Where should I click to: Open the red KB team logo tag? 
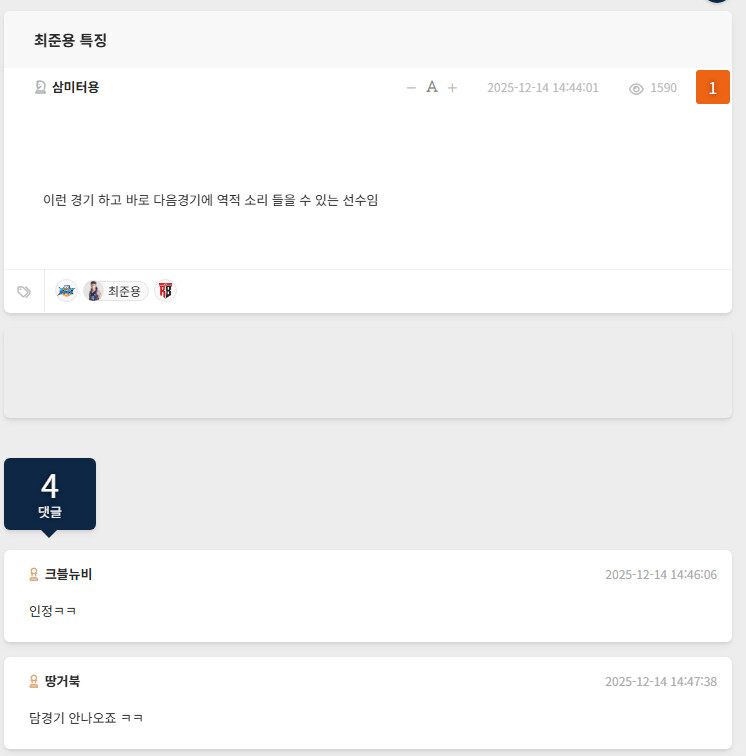[166, 291]
